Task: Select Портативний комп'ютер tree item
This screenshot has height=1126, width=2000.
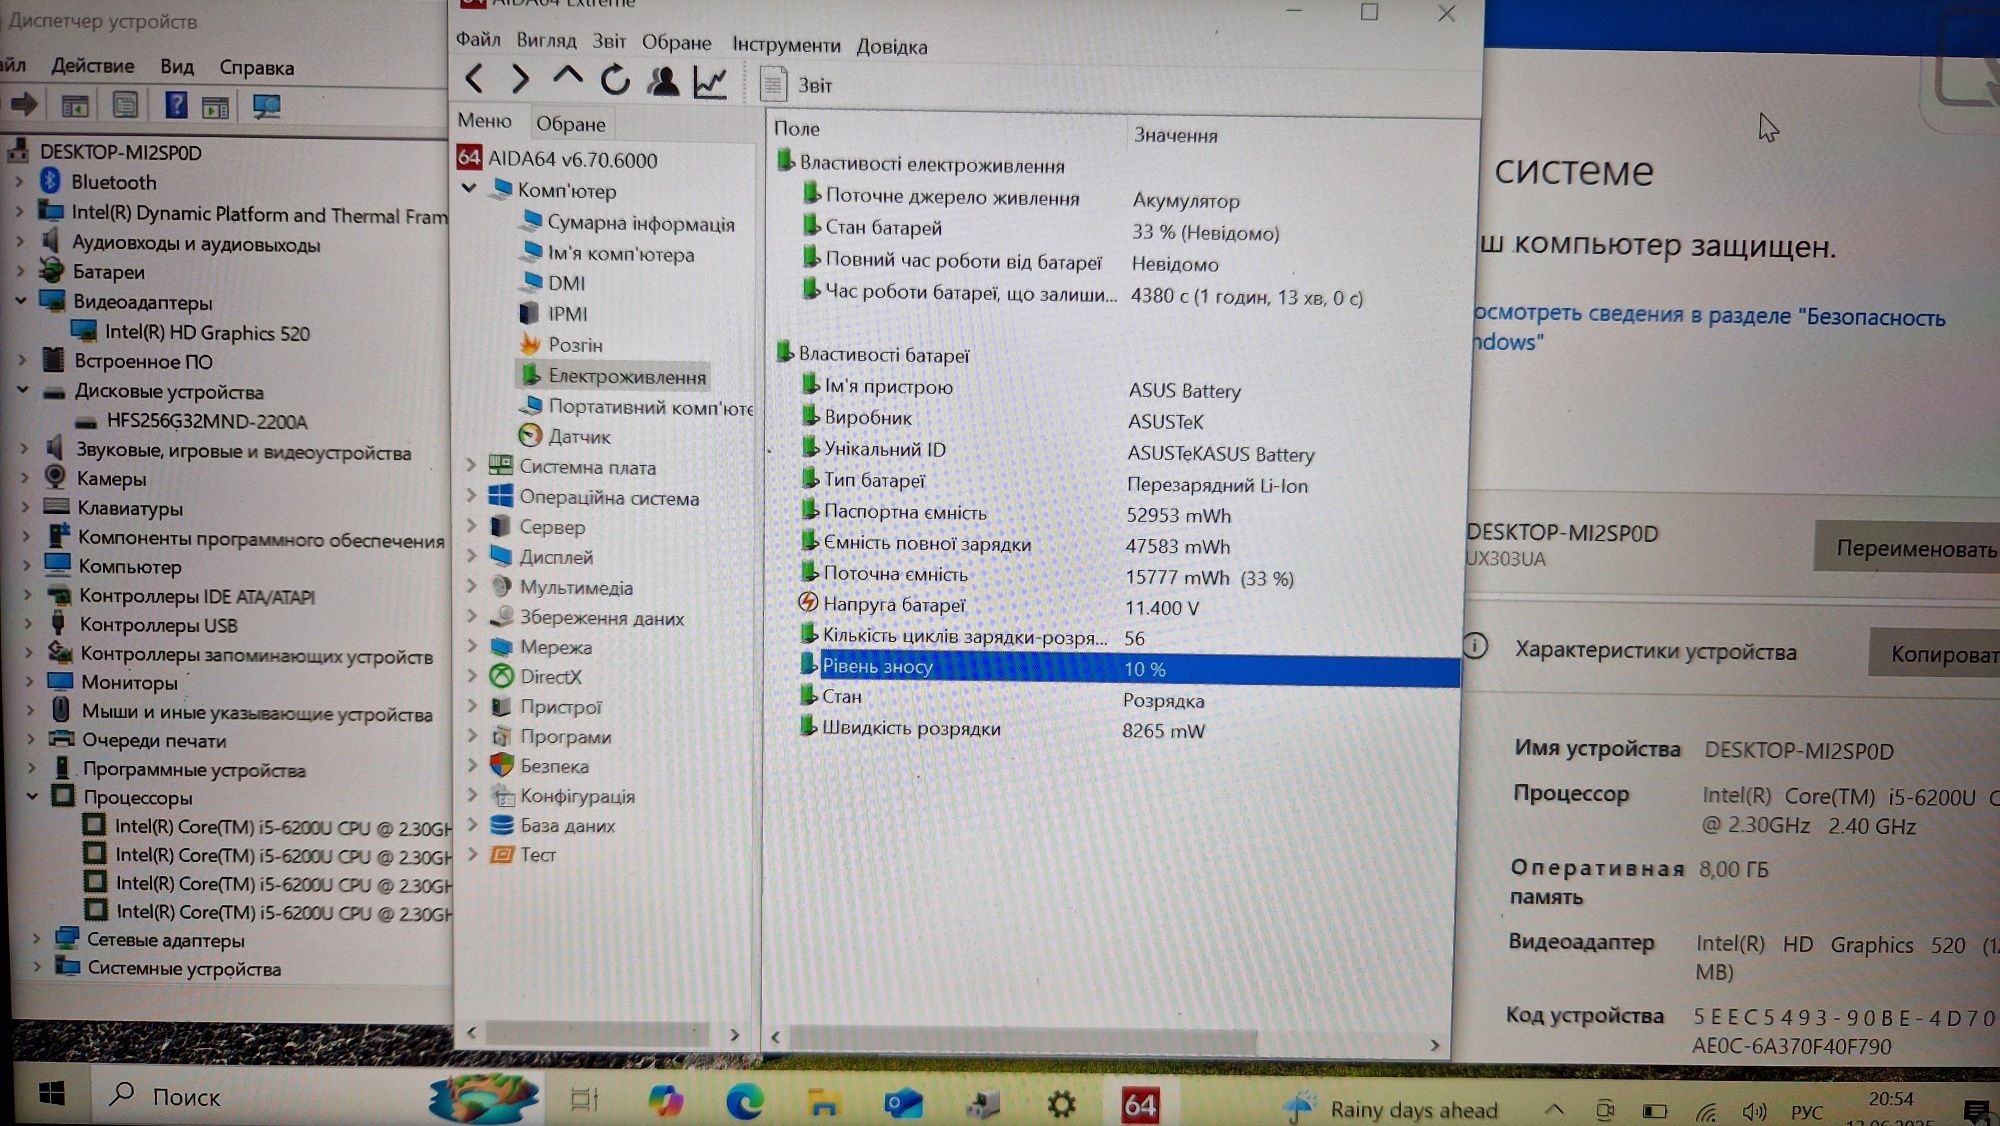Action: (651, 407)
